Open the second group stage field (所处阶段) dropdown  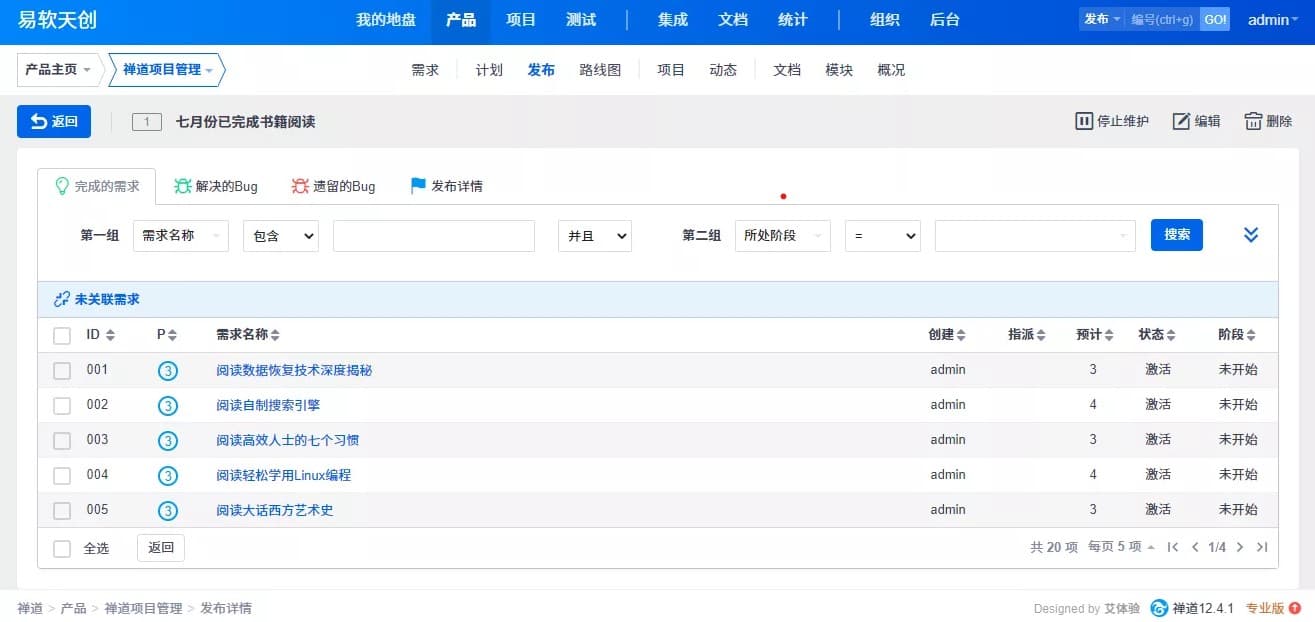tap(783, 235)
